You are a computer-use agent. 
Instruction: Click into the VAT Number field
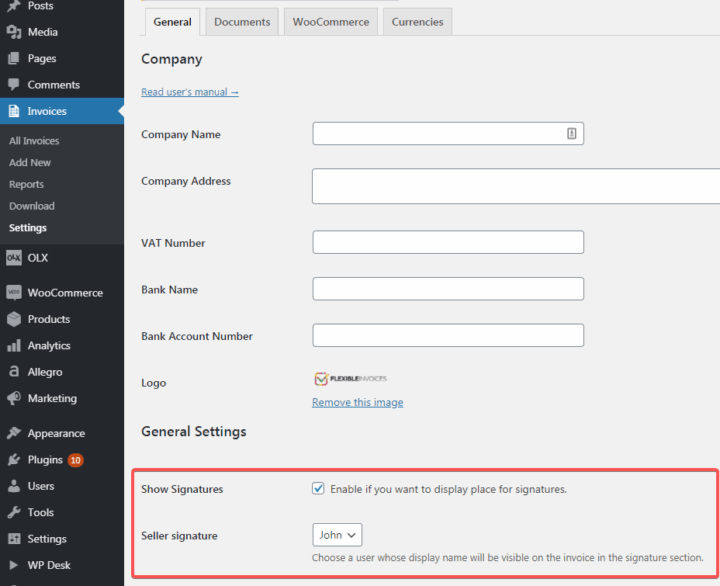click(x=448, y=242)
